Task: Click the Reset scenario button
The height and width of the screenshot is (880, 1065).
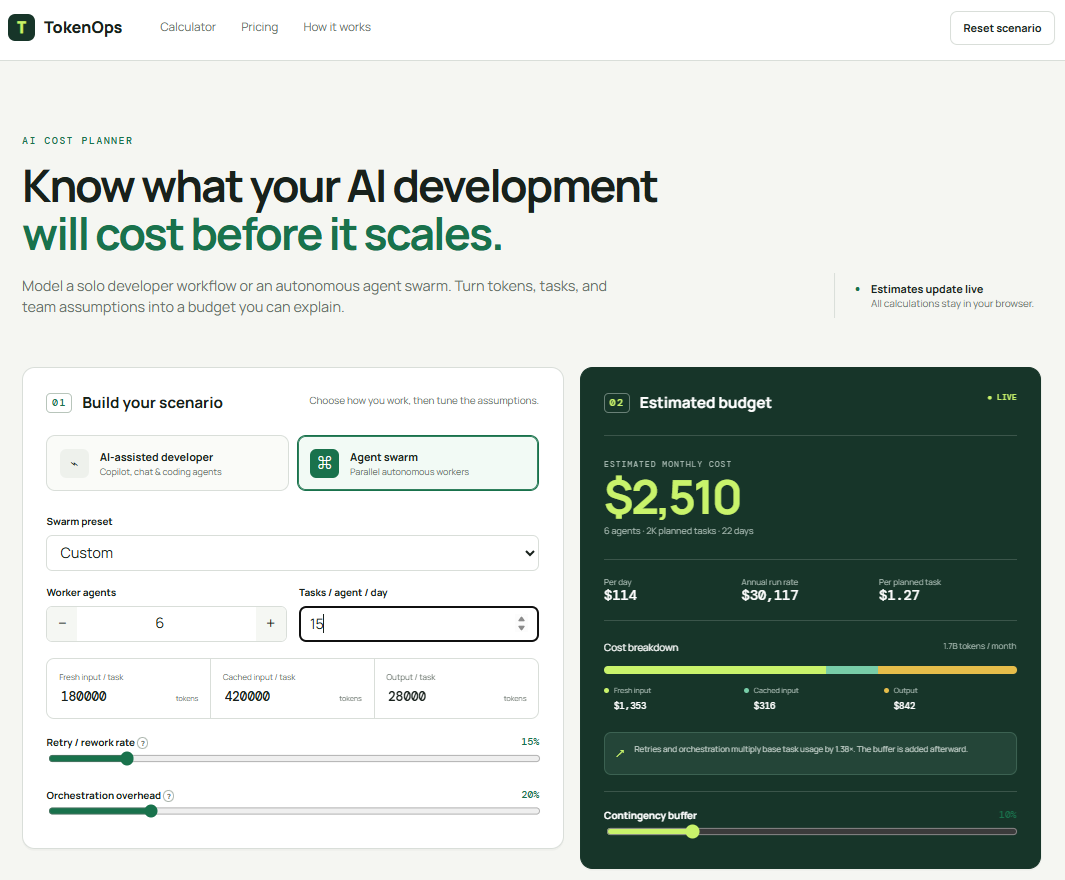Action: pyautogui.click(x=1002, y=28)
